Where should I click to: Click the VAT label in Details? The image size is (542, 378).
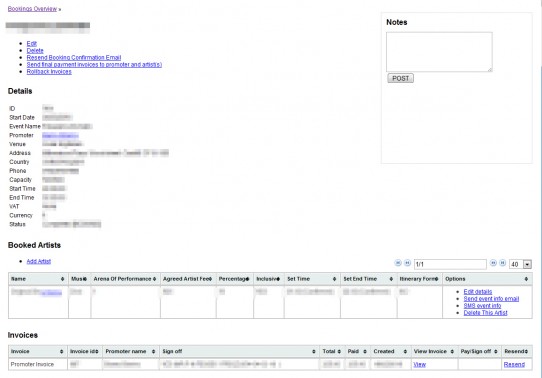point(14,206)
